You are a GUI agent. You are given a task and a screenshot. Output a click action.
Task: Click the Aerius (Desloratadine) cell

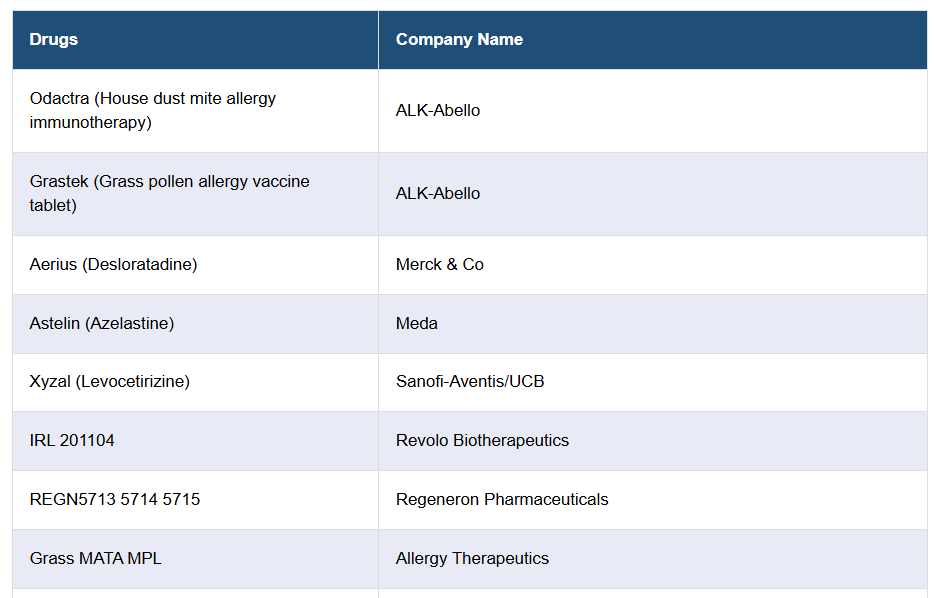point(113,265)
